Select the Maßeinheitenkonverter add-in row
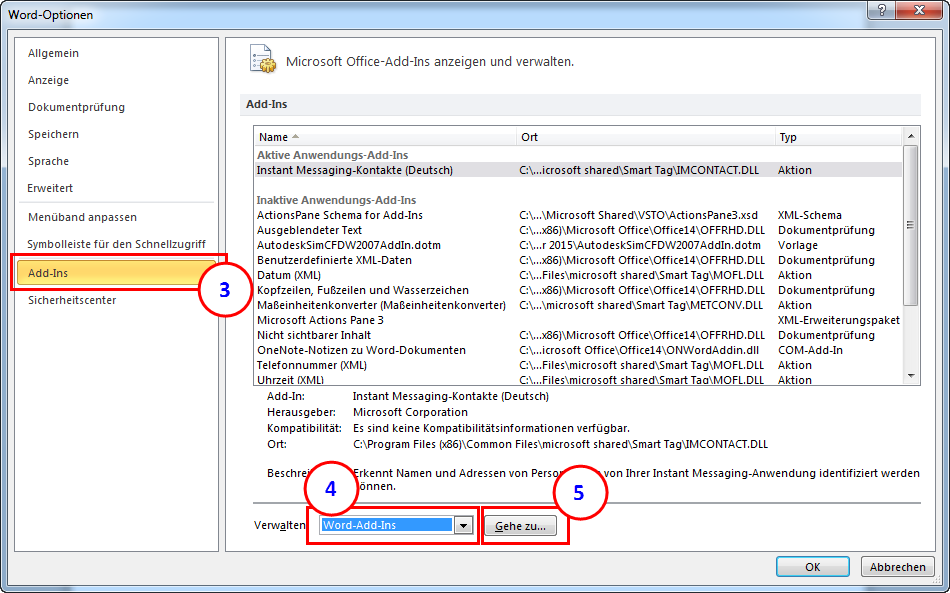 point(578,305)
